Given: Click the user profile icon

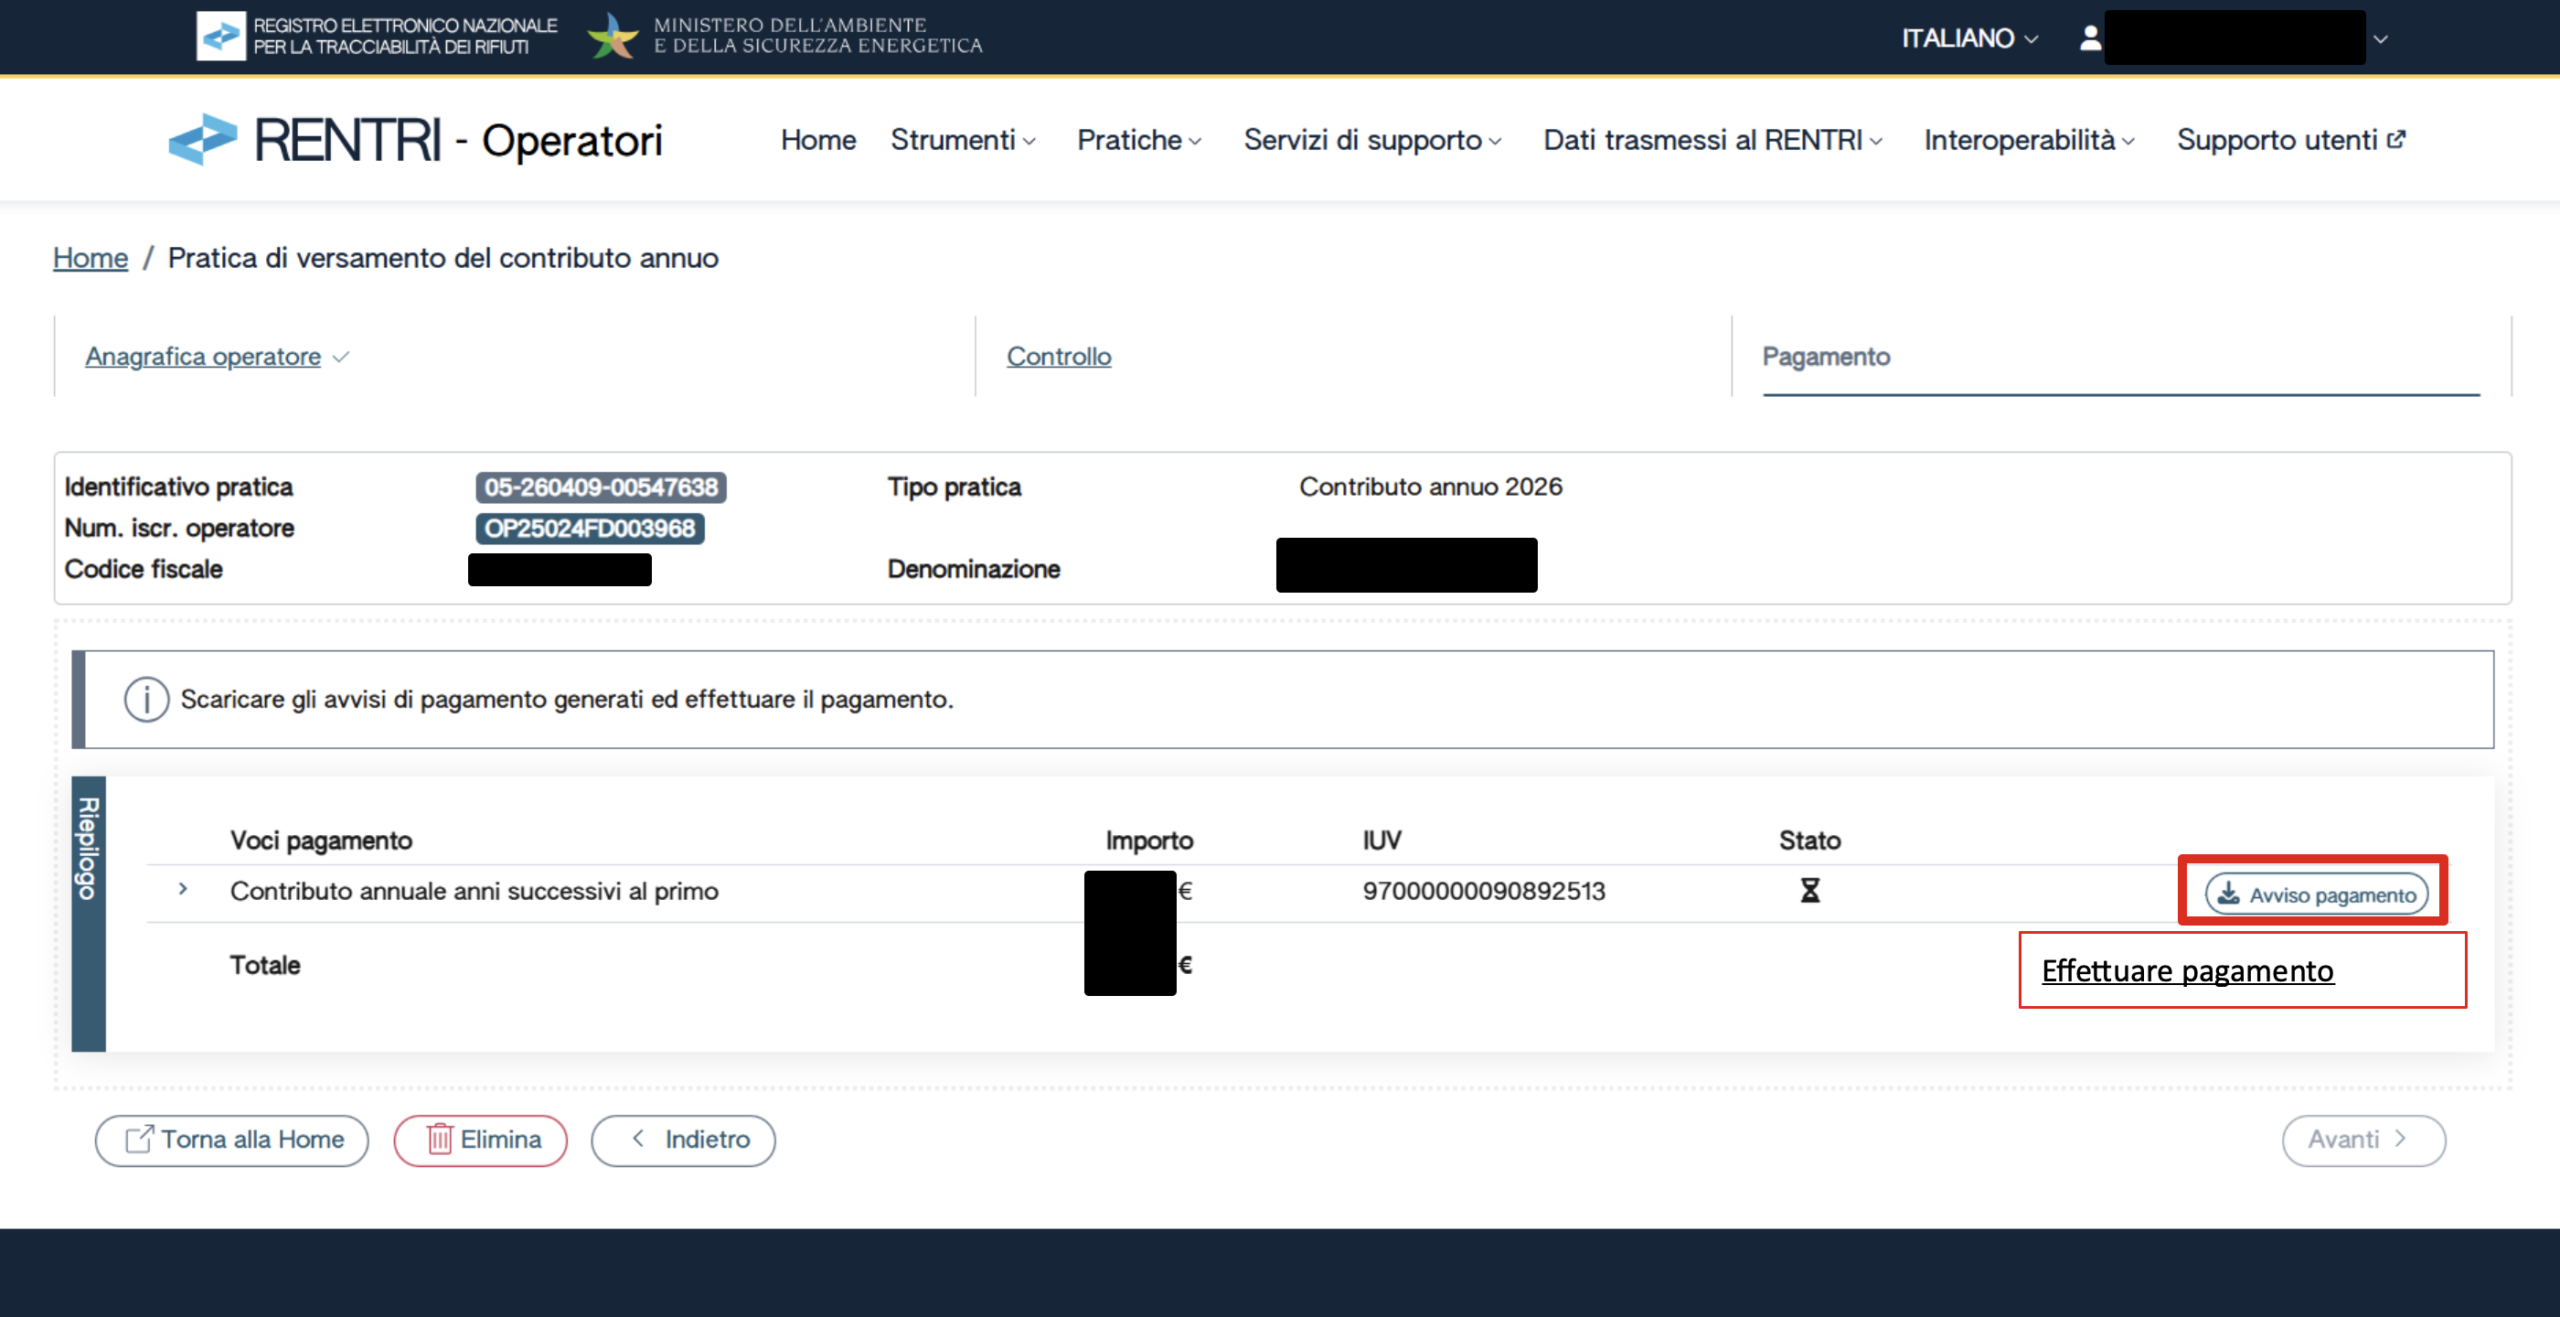Looking at the screenshot, I should [2089, 38].
